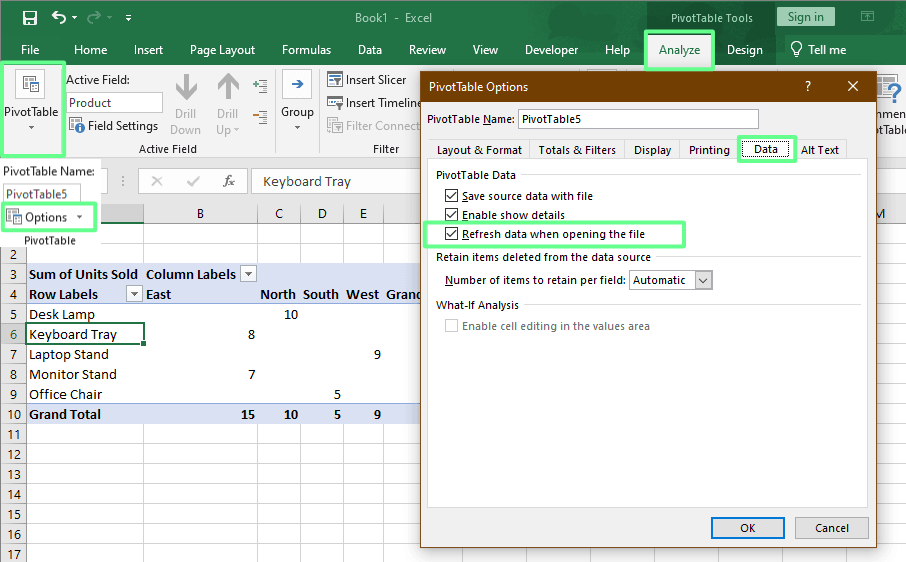The width and height of the screenshot is (906, 562).
Task: Uncheck Save source data with file
Action: click(x=452, y=196)
